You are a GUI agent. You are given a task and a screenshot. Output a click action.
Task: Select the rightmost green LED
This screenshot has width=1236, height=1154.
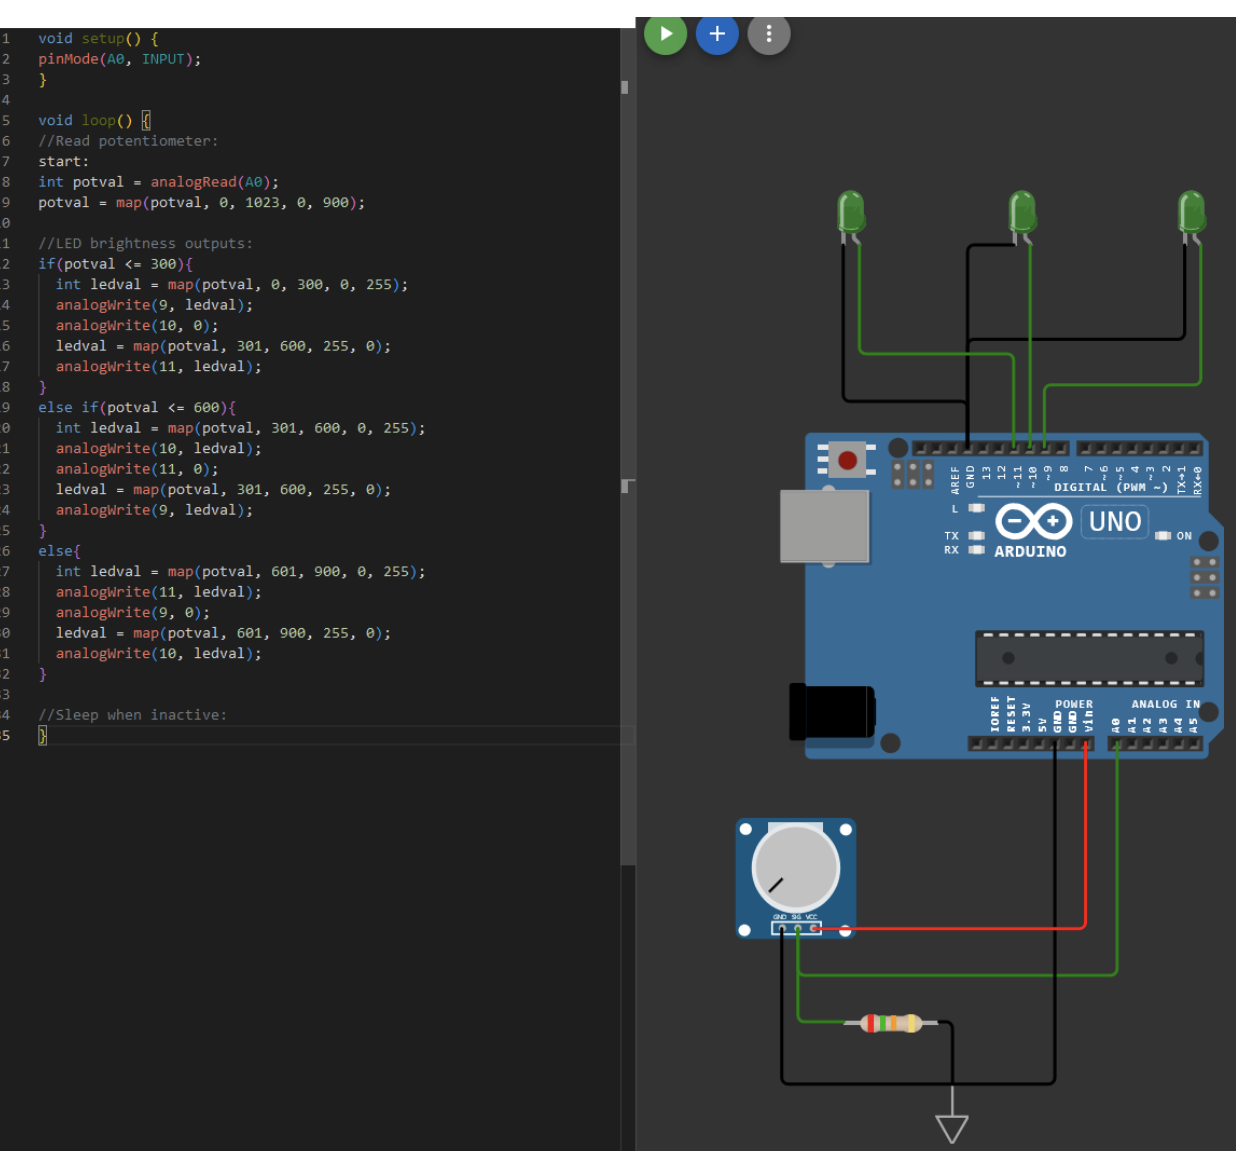(x=1192, y=213)
